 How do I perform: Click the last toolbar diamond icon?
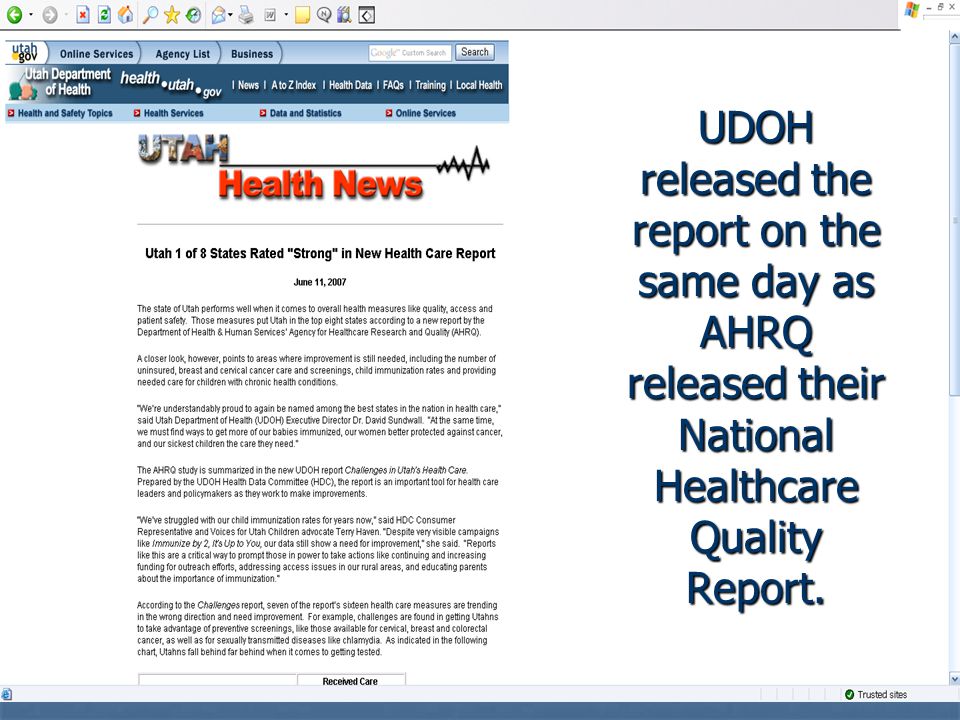(x=366, y=15)
